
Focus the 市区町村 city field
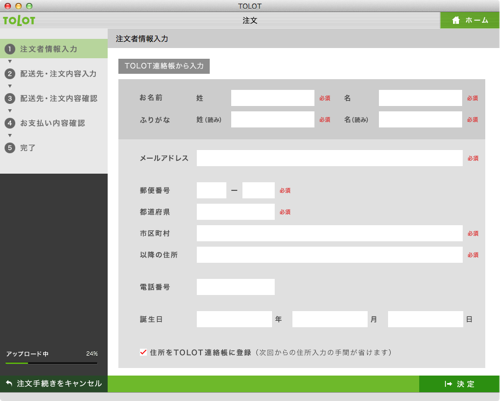(330, 233)
